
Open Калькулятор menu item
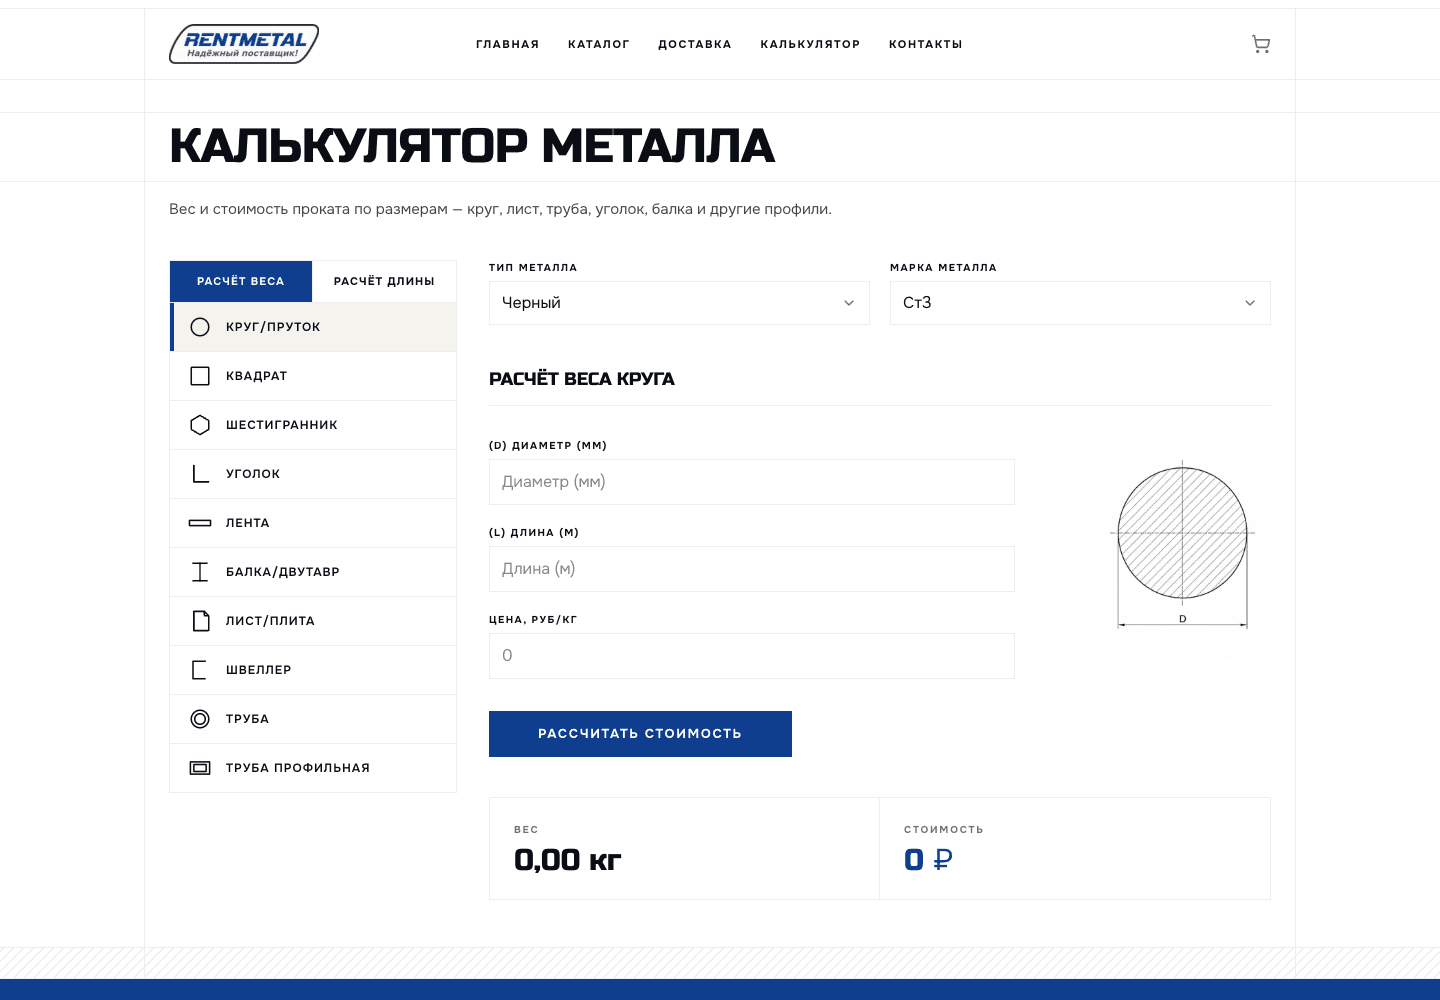[x=810, y=44]
